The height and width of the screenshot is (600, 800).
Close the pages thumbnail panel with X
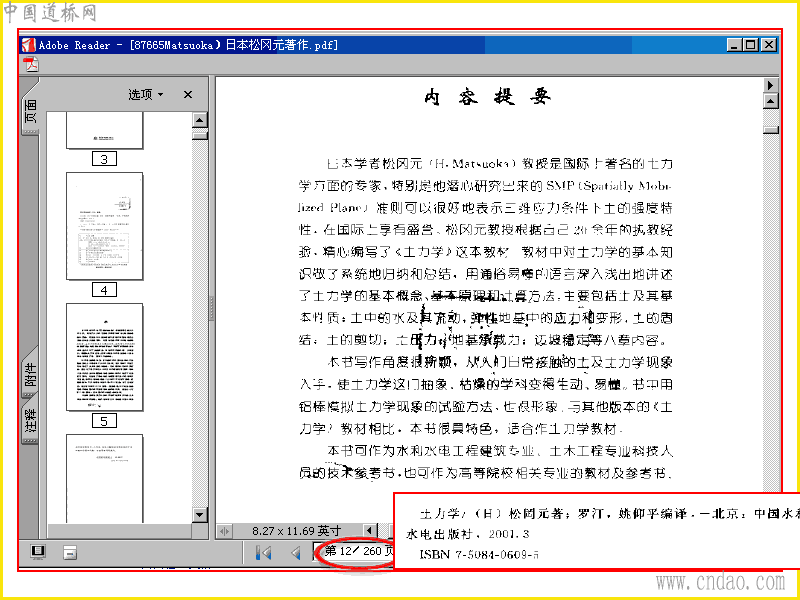188,94
